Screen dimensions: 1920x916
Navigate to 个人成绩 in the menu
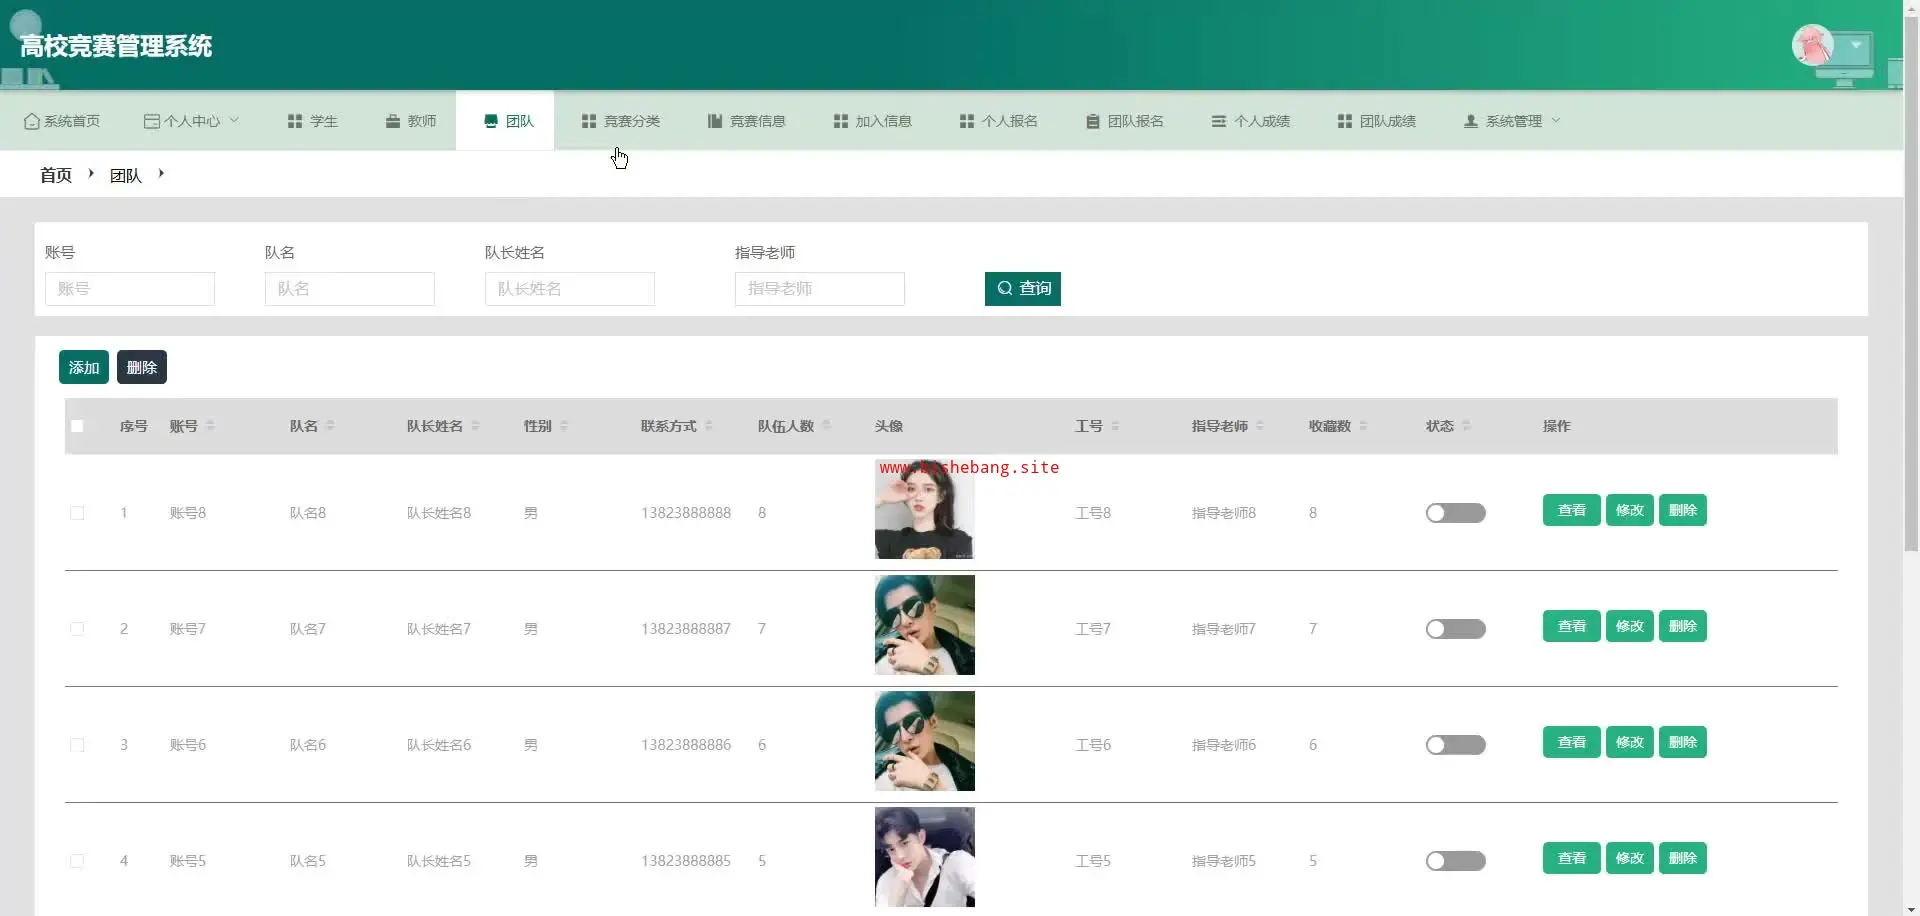click(x=1251, y=121)
